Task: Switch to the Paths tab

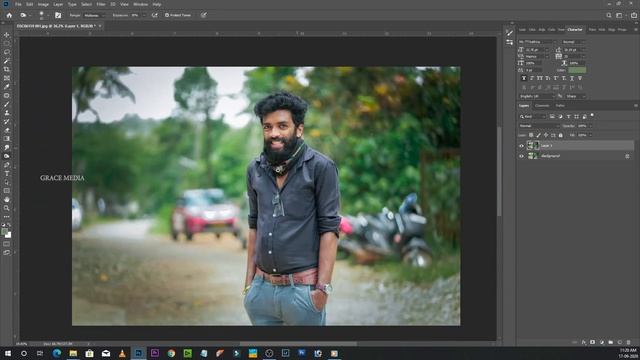Action: 560,106
